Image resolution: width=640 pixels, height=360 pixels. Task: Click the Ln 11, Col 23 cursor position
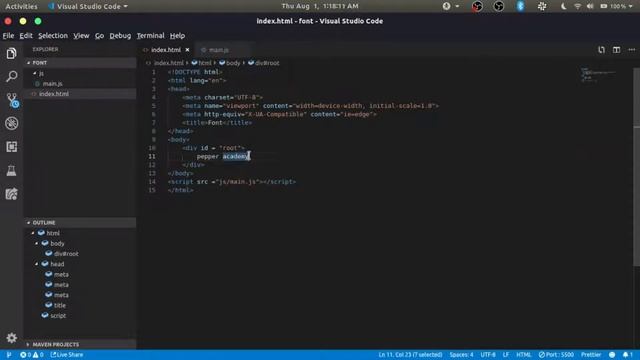[410, 355]
